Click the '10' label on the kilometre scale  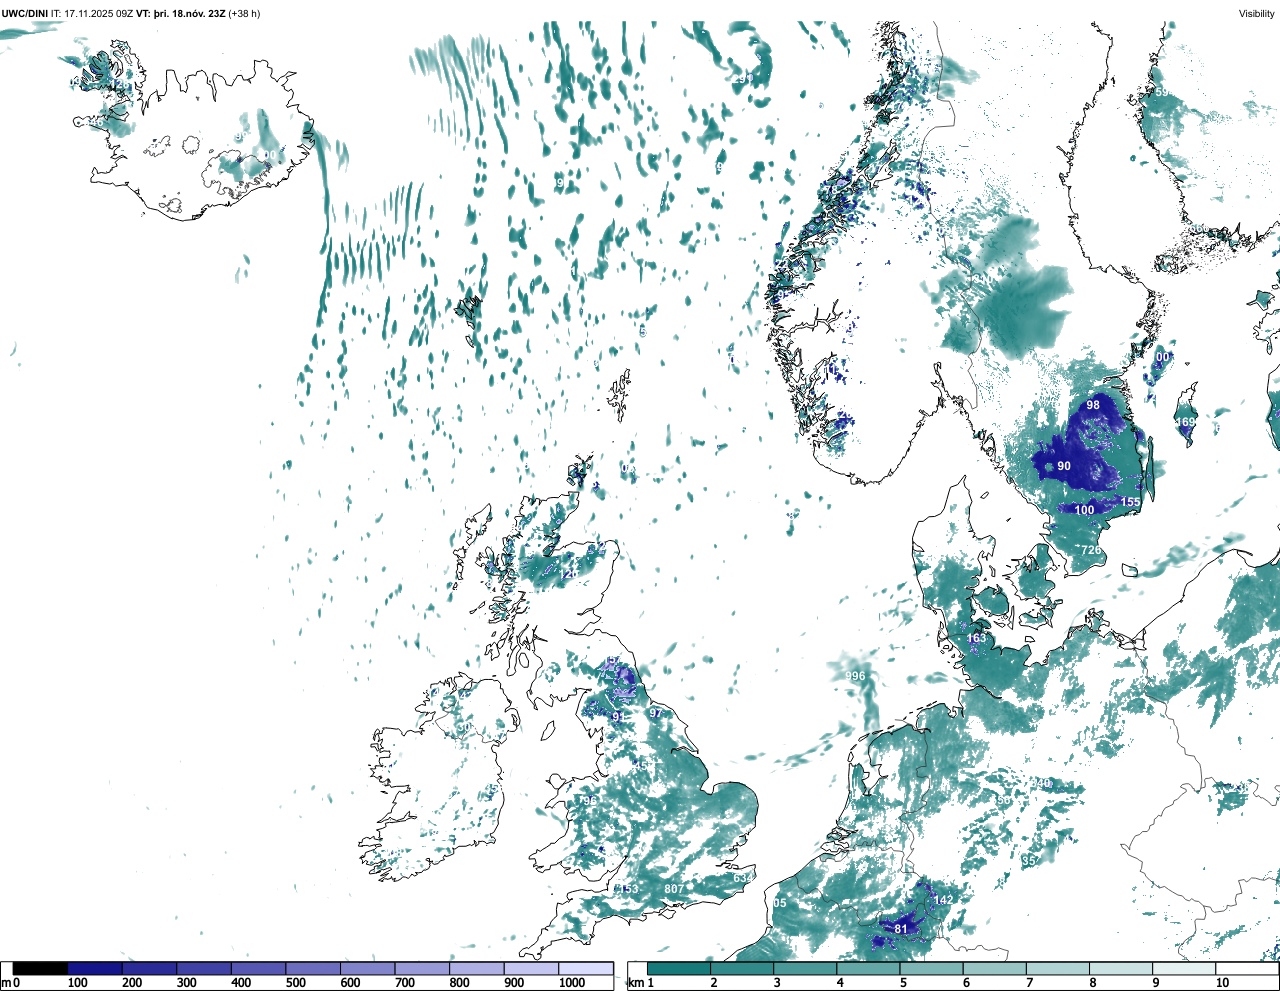[1222, 983]
